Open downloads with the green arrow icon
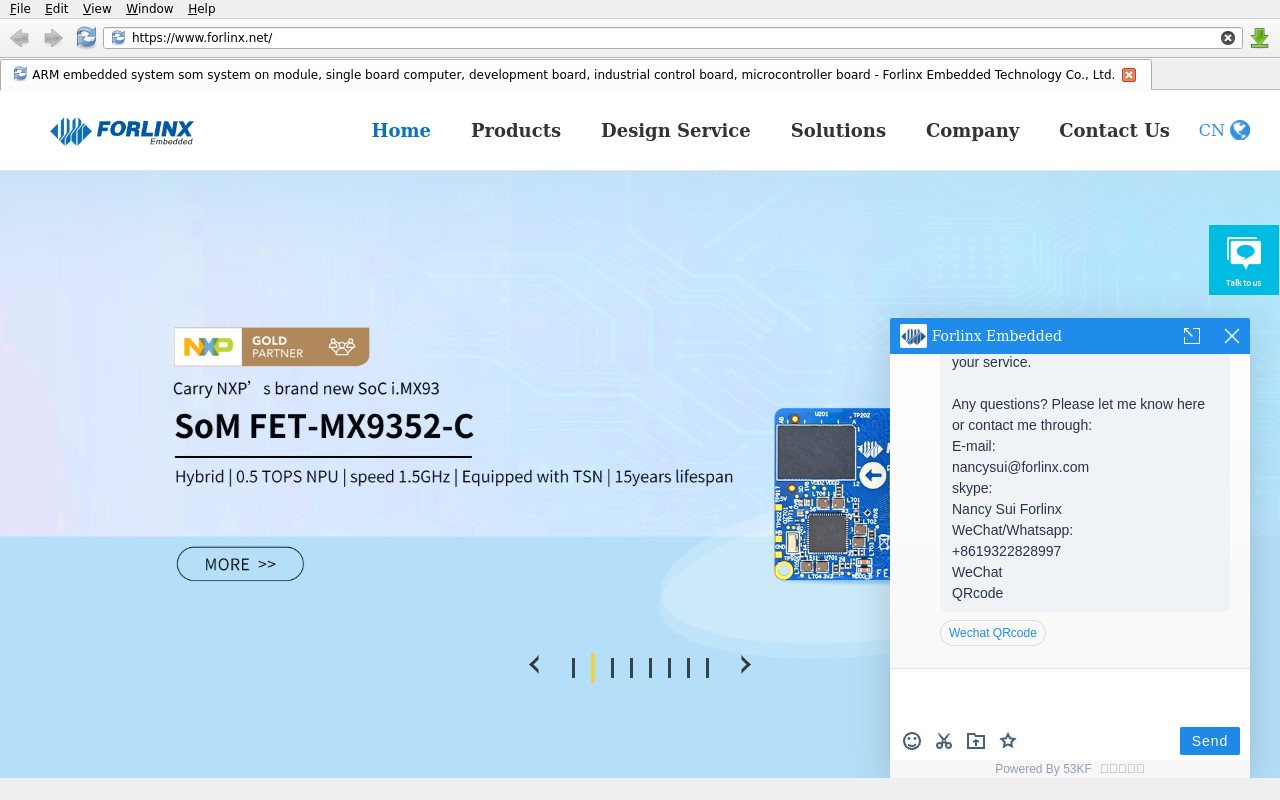Viewport: 1280px width, 800px height. point(1260,38)
